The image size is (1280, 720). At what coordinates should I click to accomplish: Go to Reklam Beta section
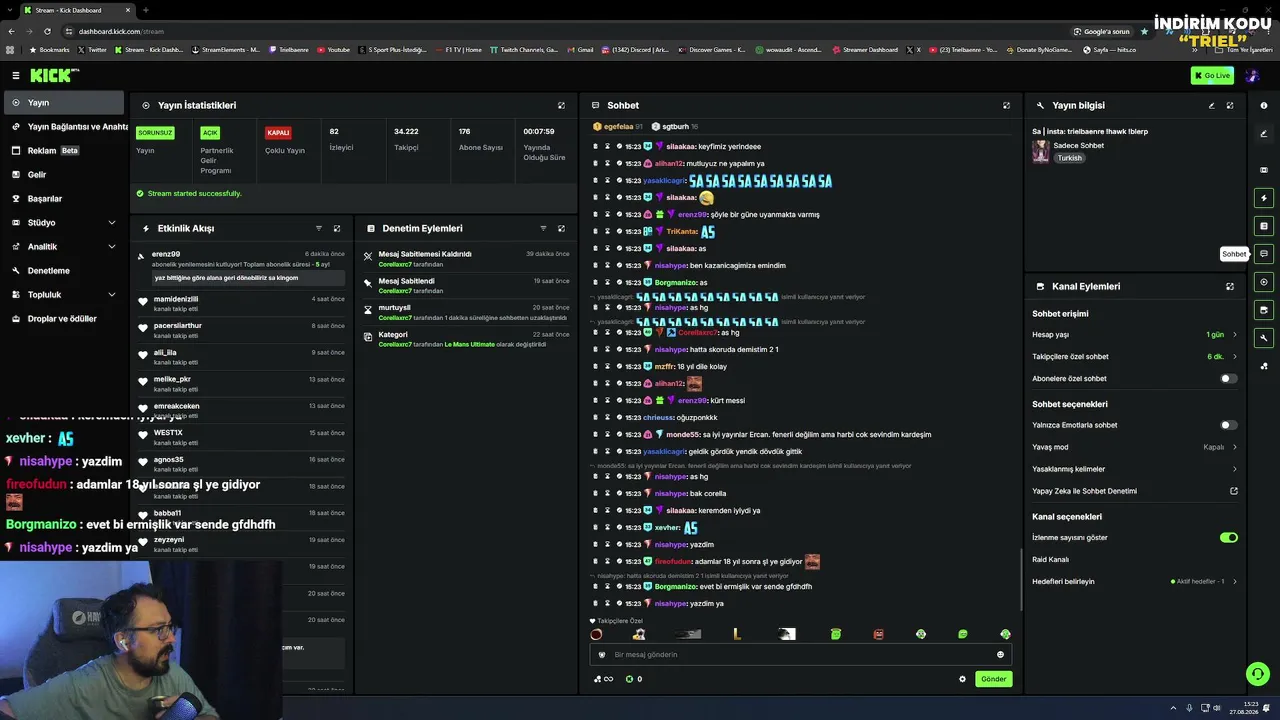pos(64,151)
